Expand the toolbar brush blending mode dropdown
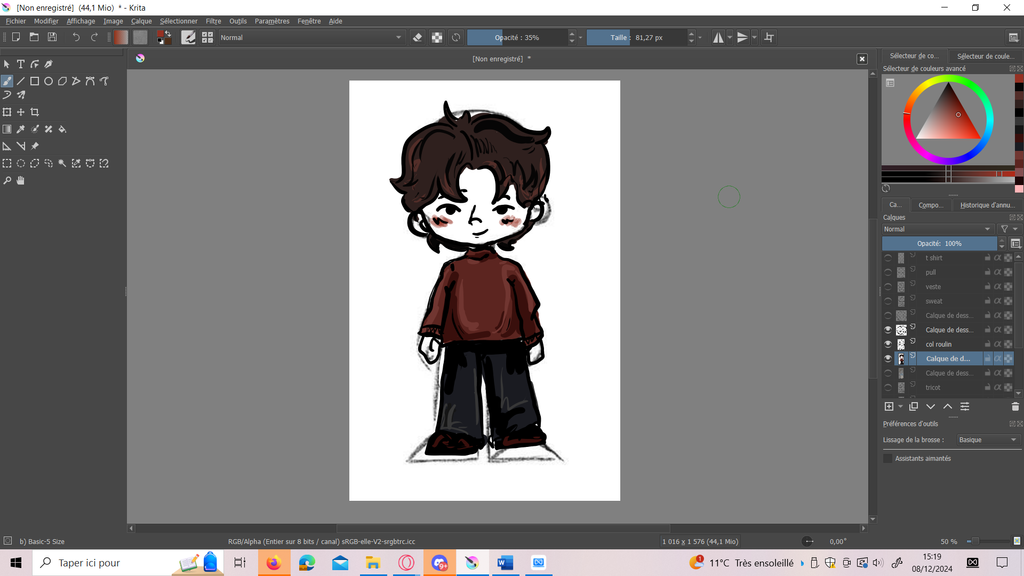This screenshot has height=576, width=1024. tap(305, 37)
